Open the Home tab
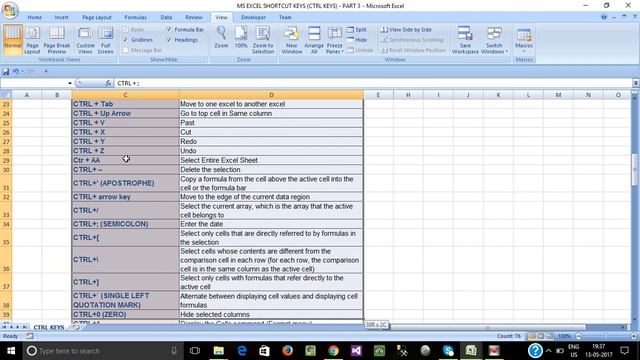 [35, 17]
